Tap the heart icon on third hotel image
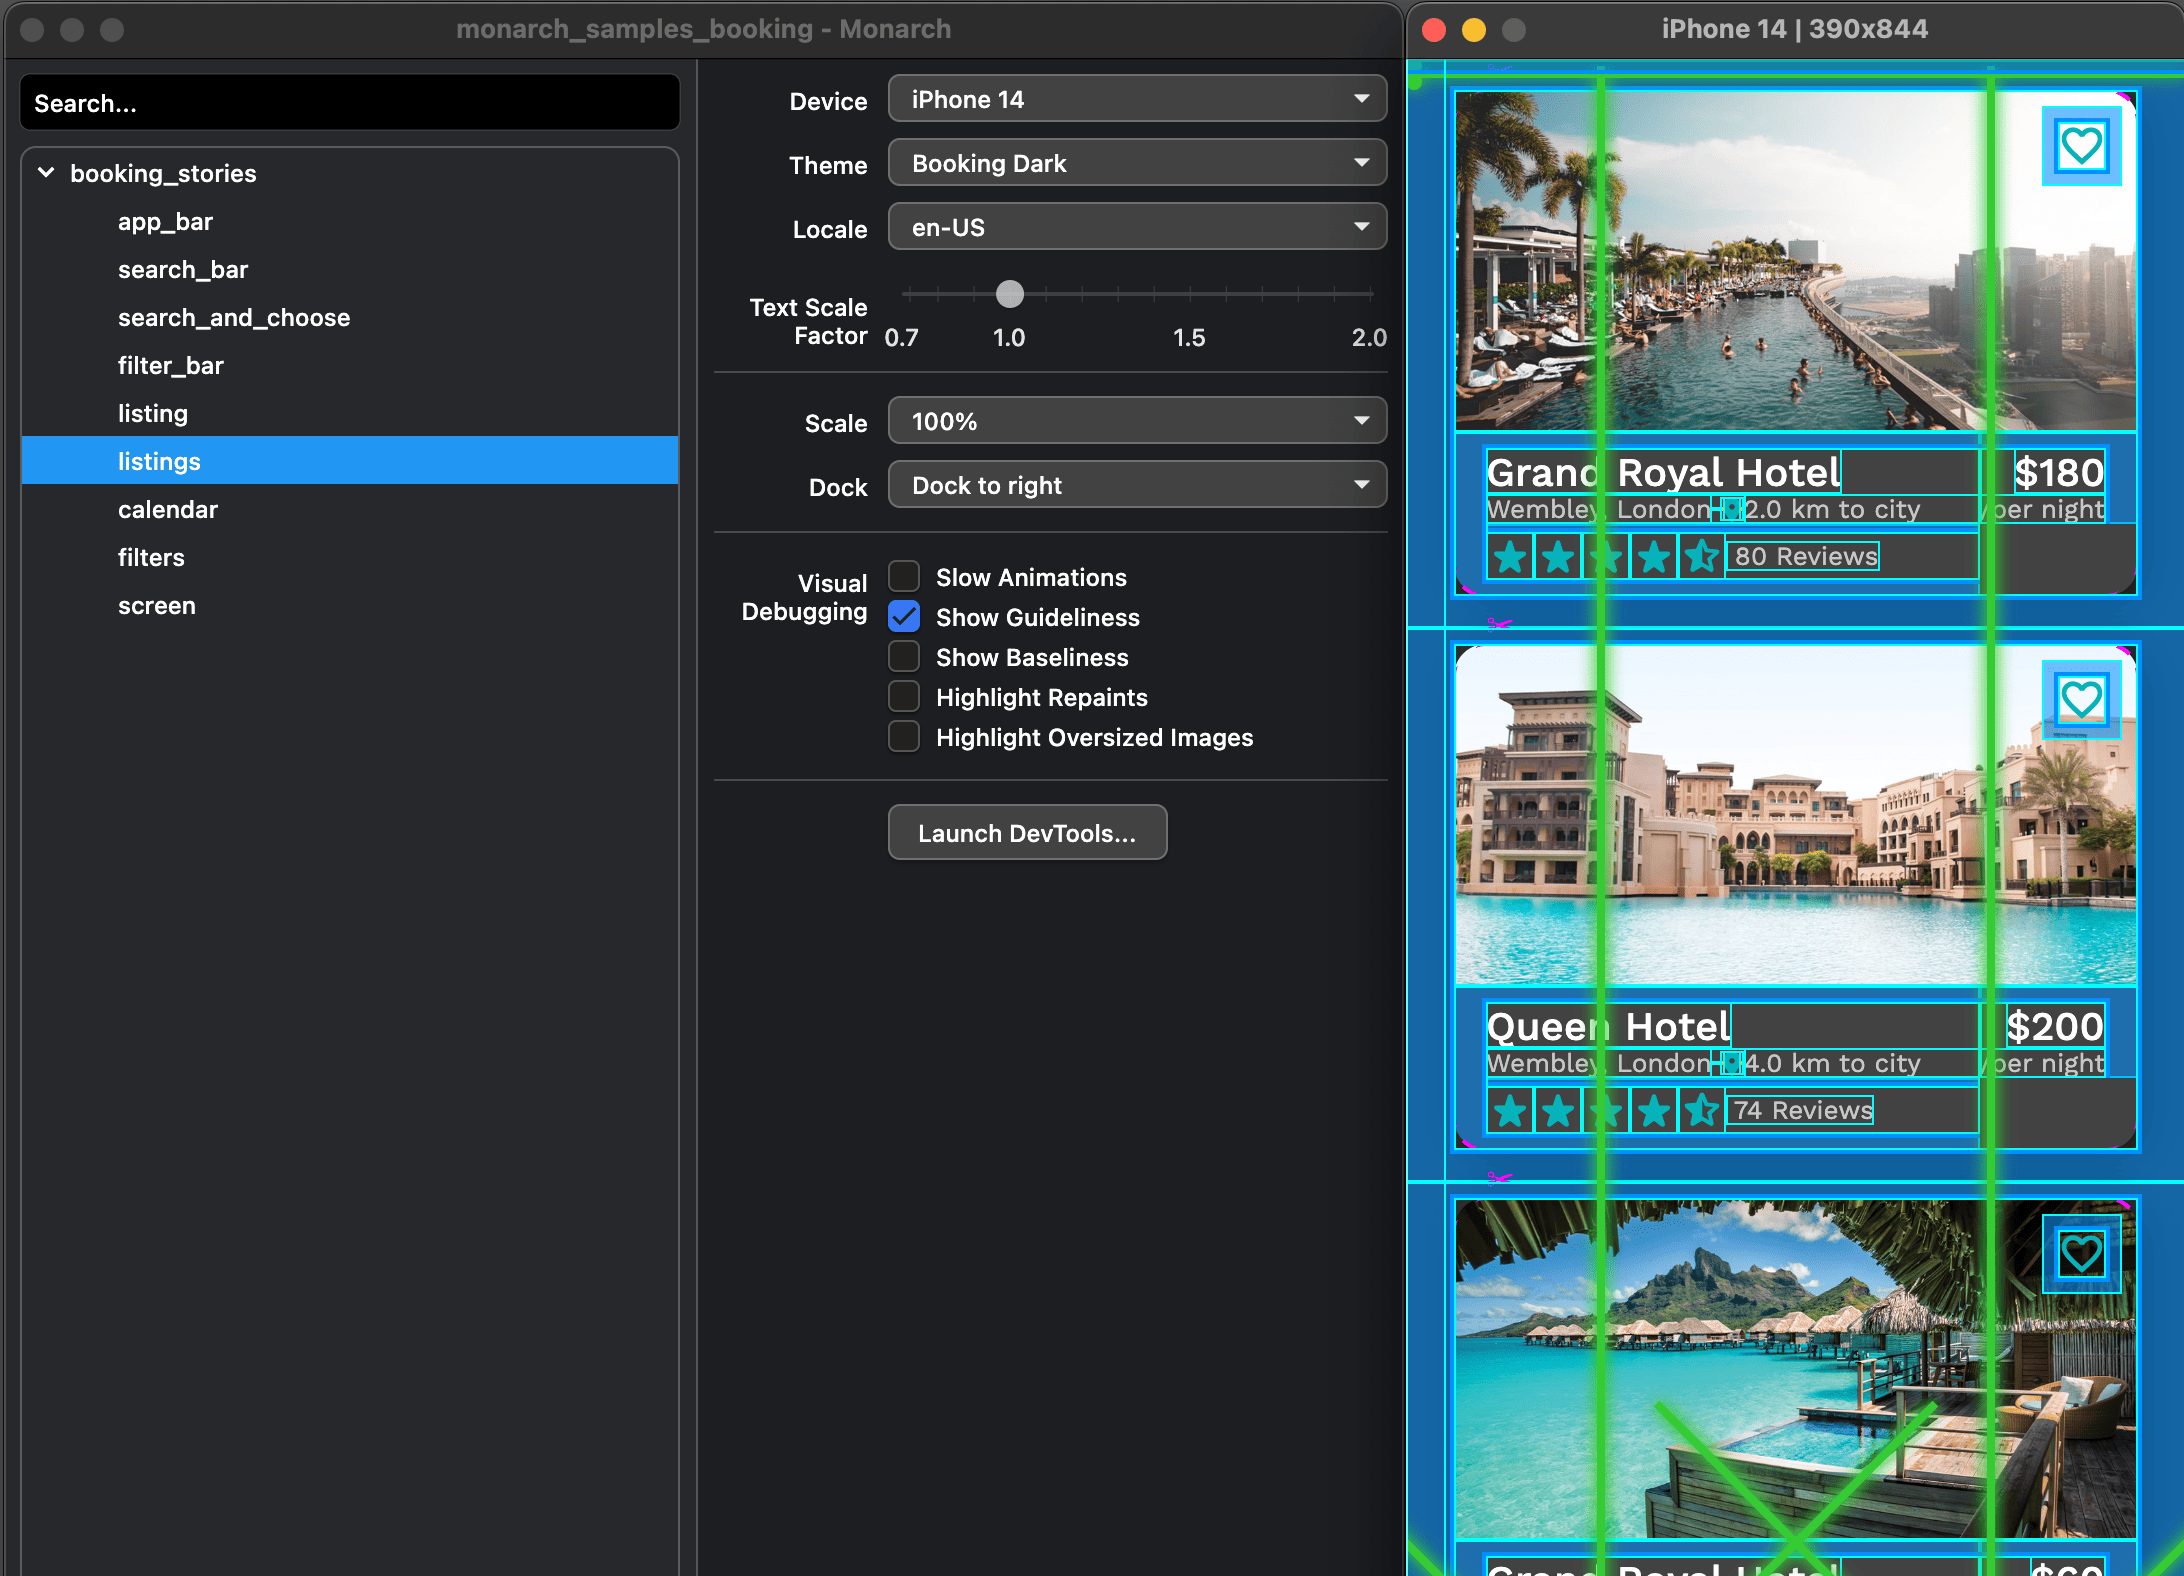Viewport: 2184px width, 1576px height. tap(2081, 1253)
